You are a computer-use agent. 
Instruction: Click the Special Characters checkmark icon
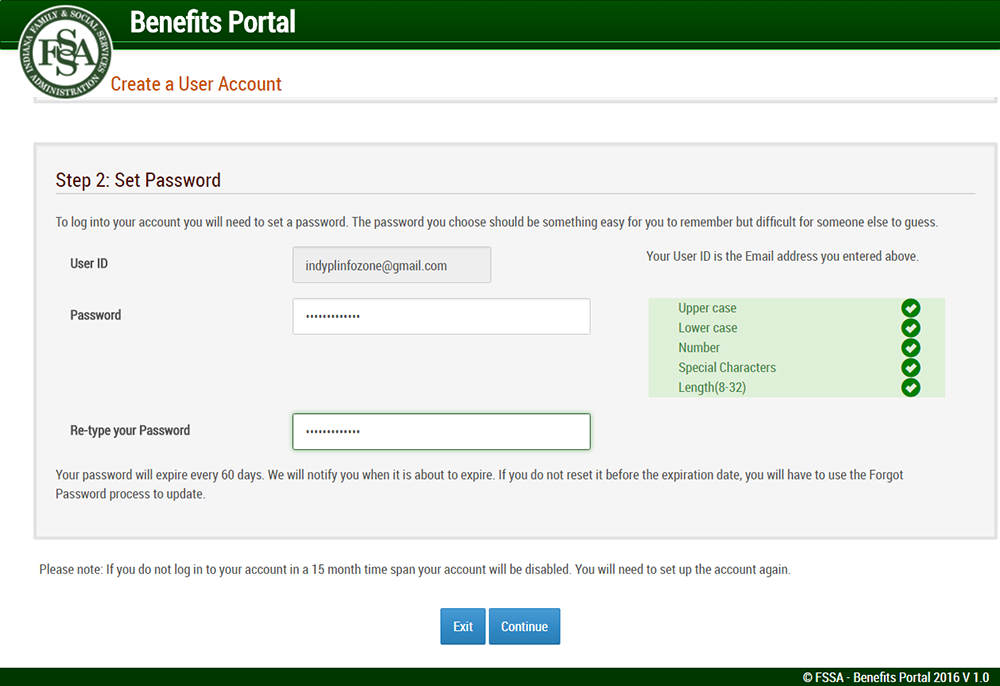click(x=911, y=367)
